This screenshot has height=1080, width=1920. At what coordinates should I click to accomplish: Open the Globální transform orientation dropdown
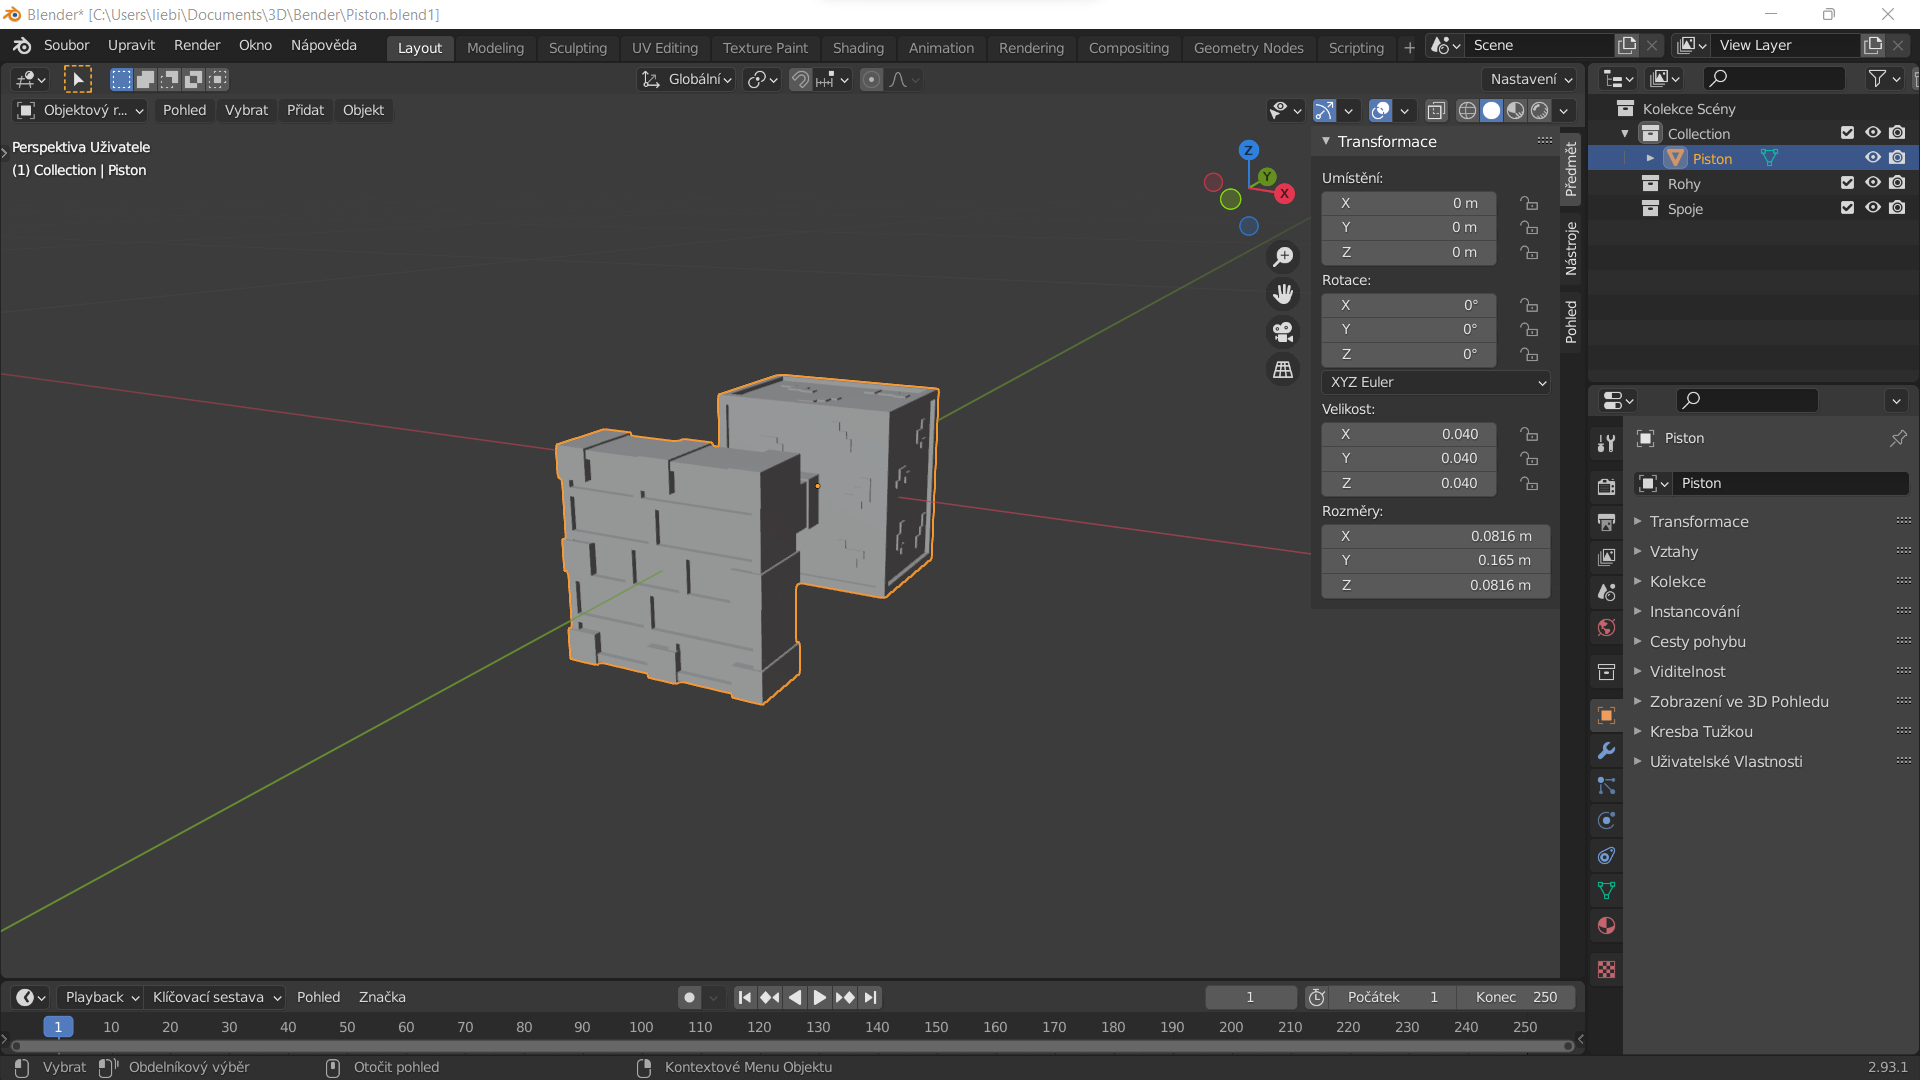(686, 79)
